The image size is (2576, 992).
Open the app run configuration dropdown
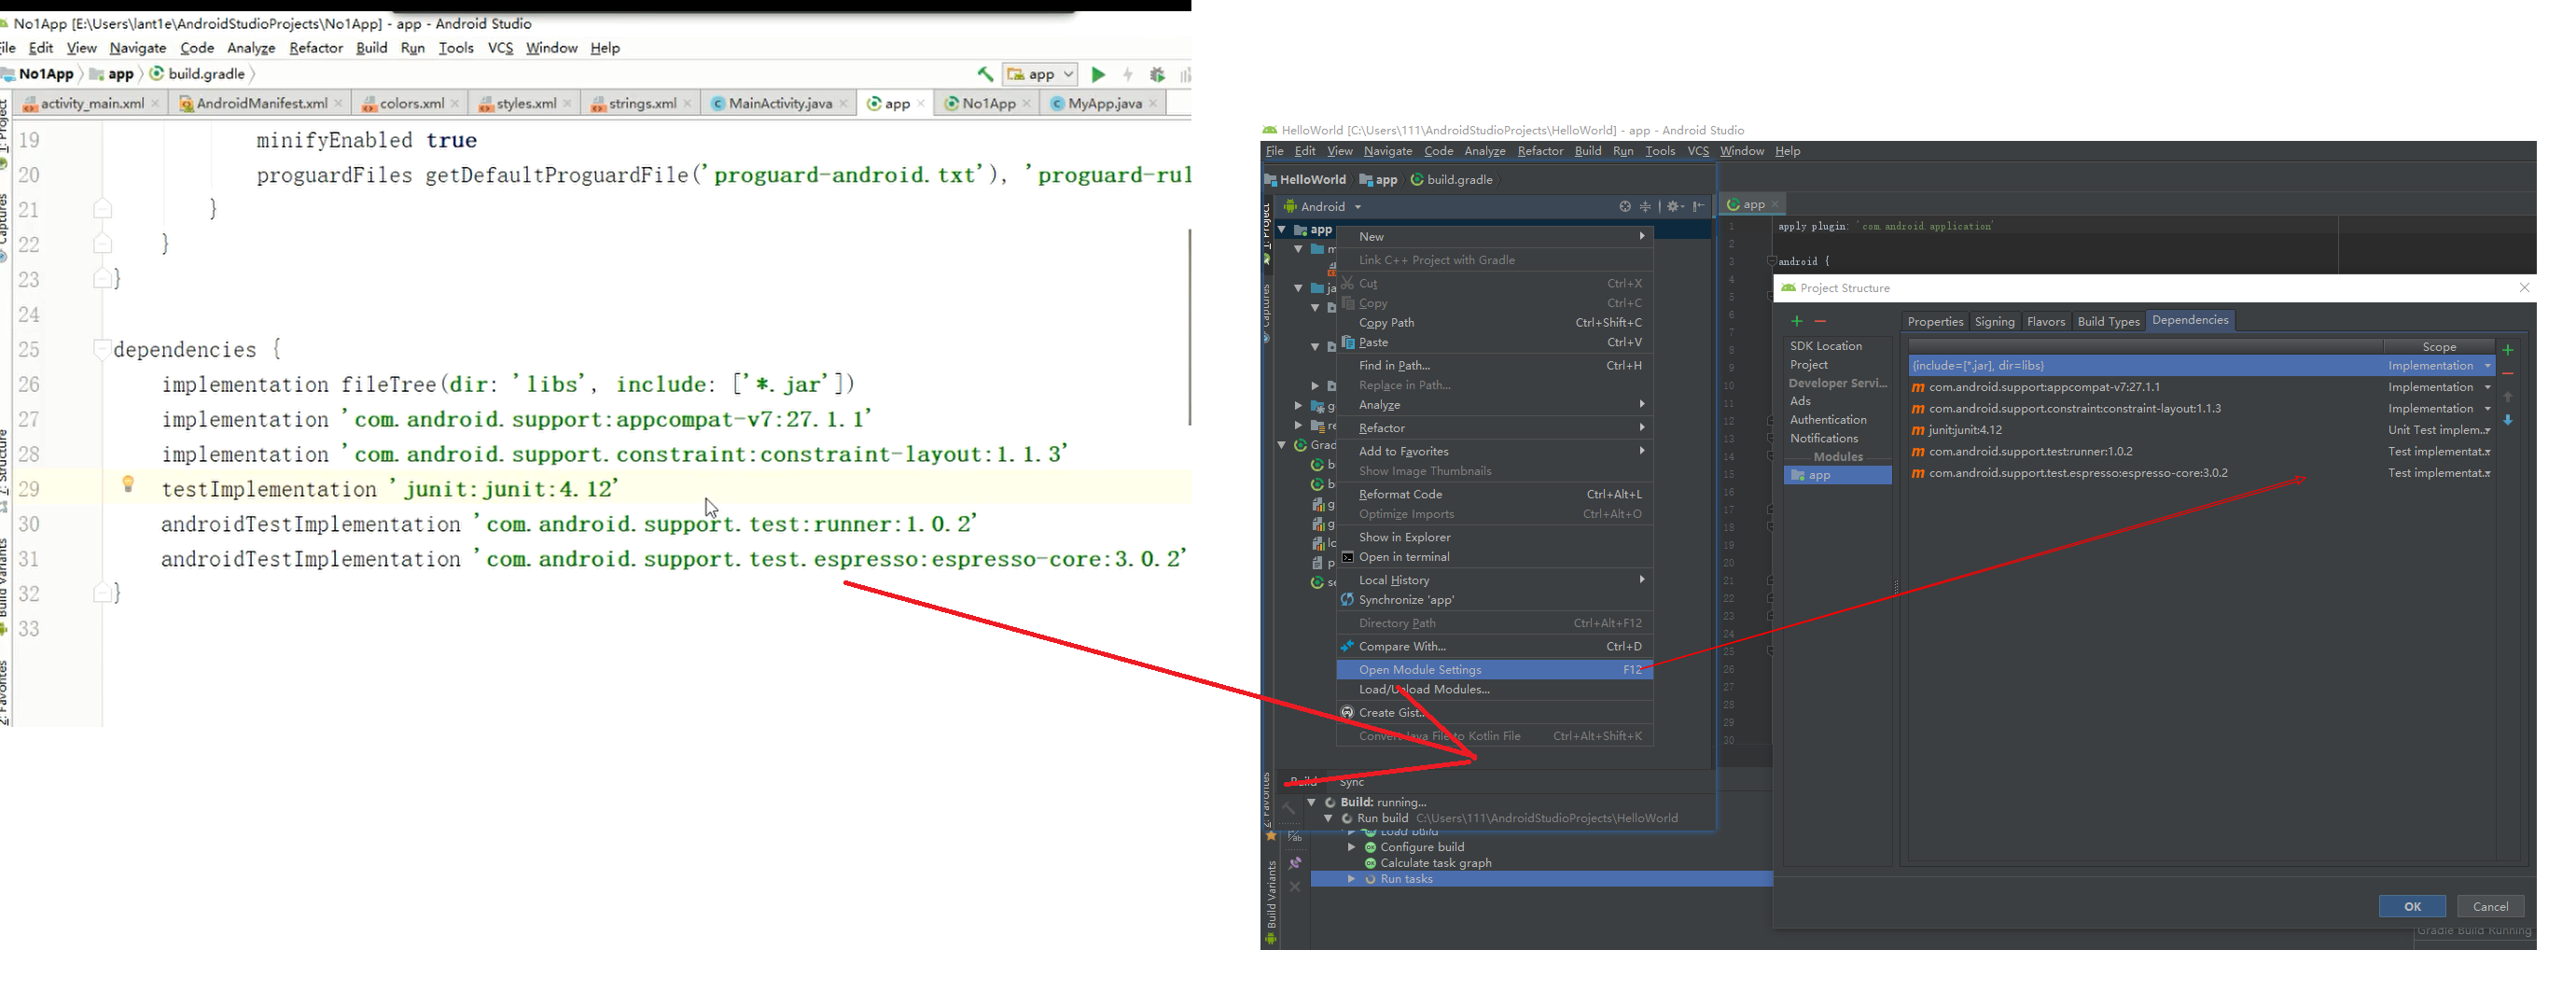click(x=1041, y=74)
